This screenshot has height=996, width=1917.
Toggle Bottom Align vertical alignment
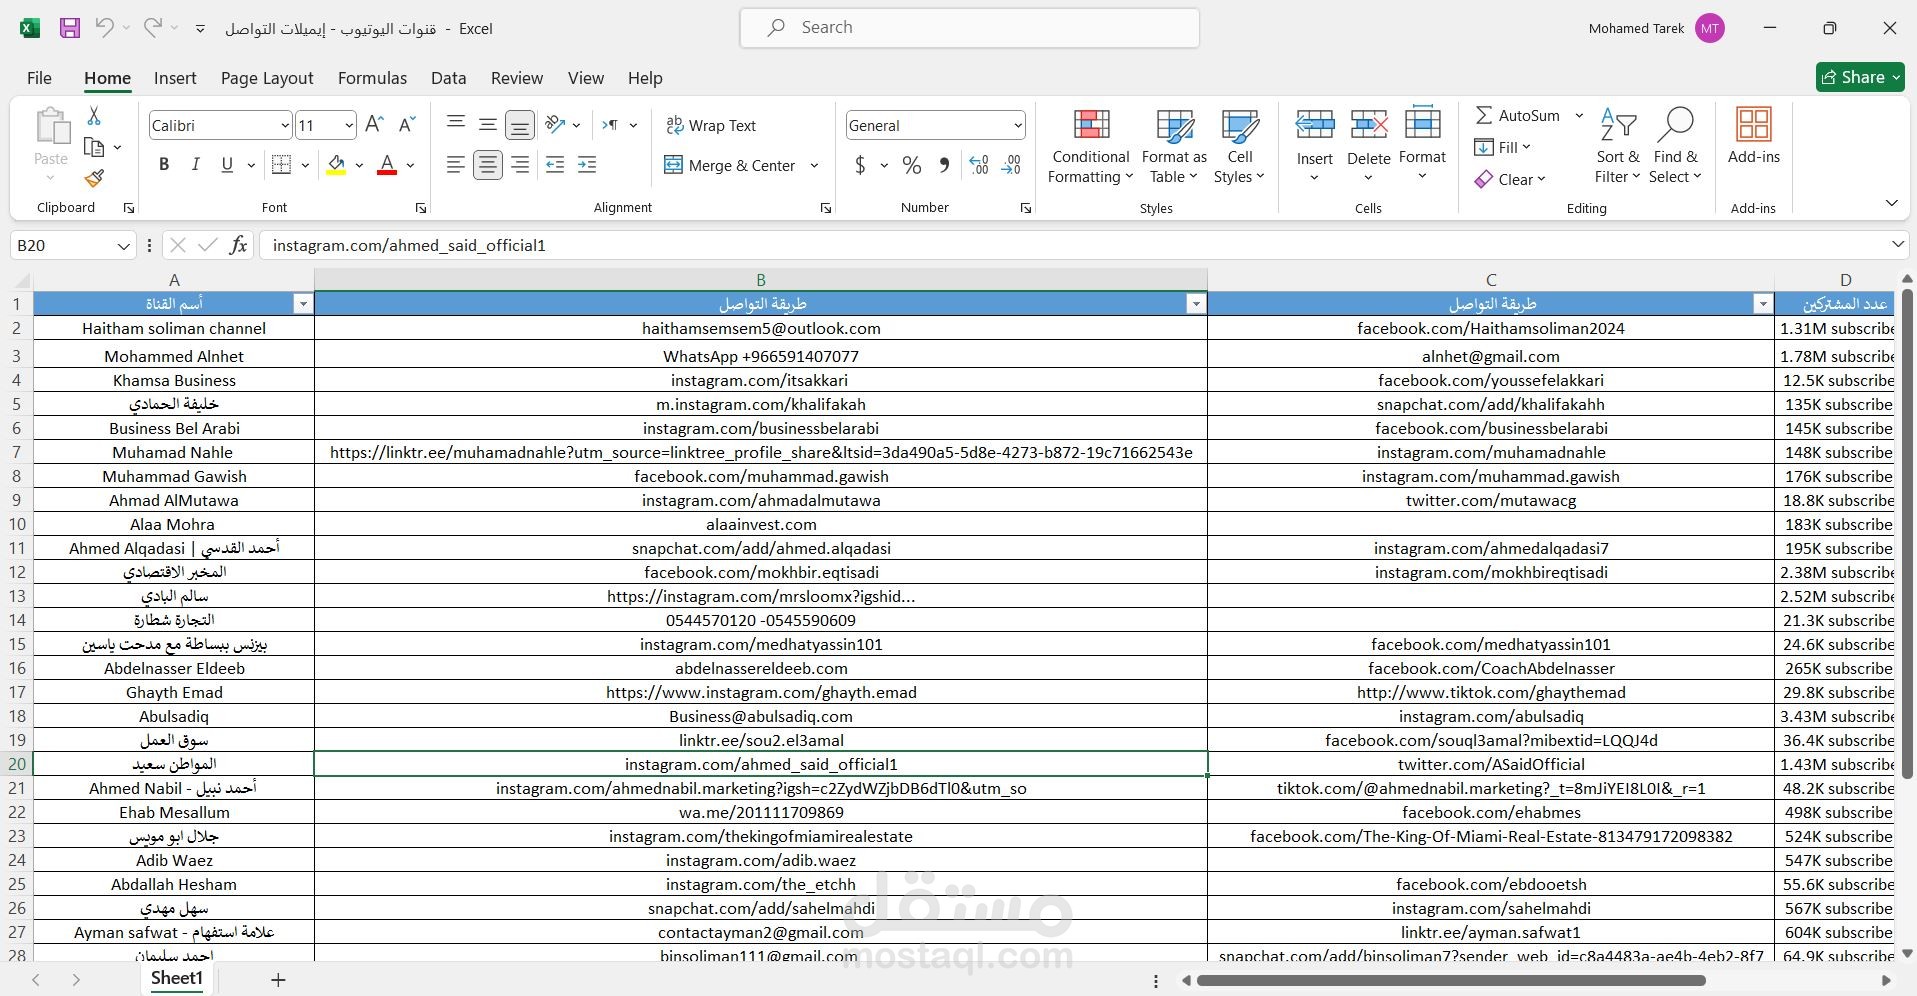520,125
